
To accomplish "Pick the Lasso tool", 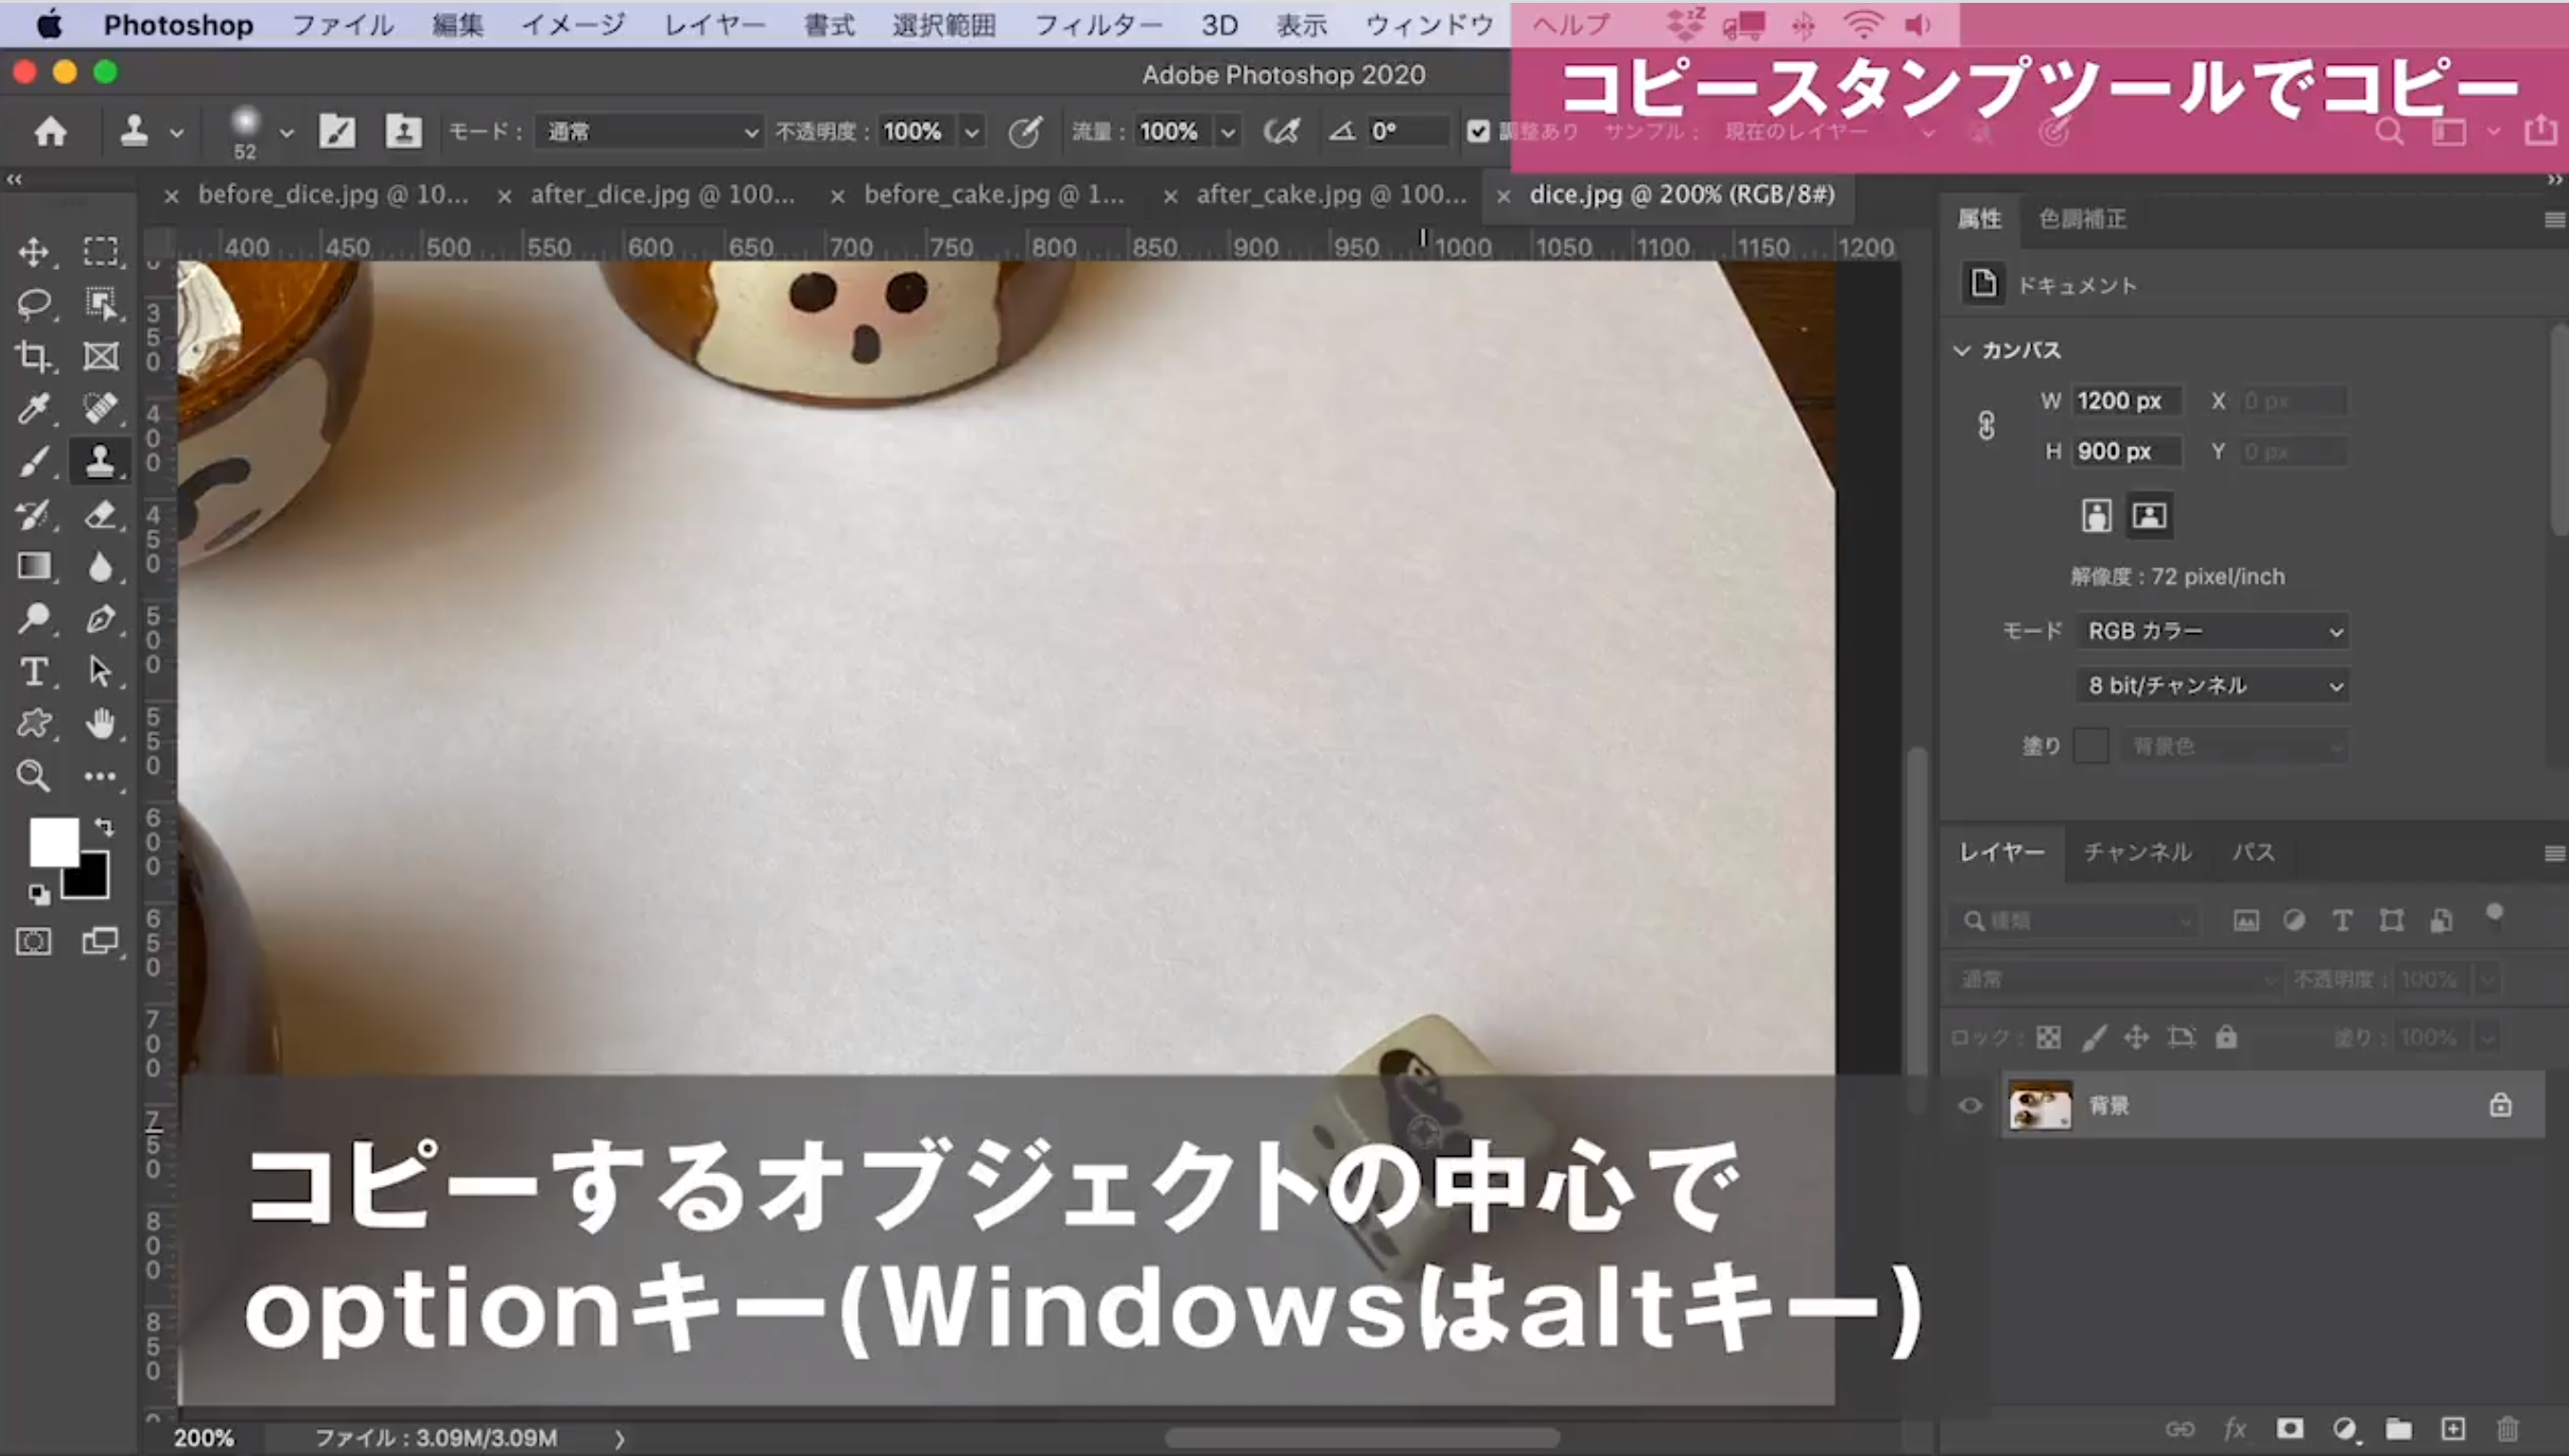I will (x=34, y=303).
